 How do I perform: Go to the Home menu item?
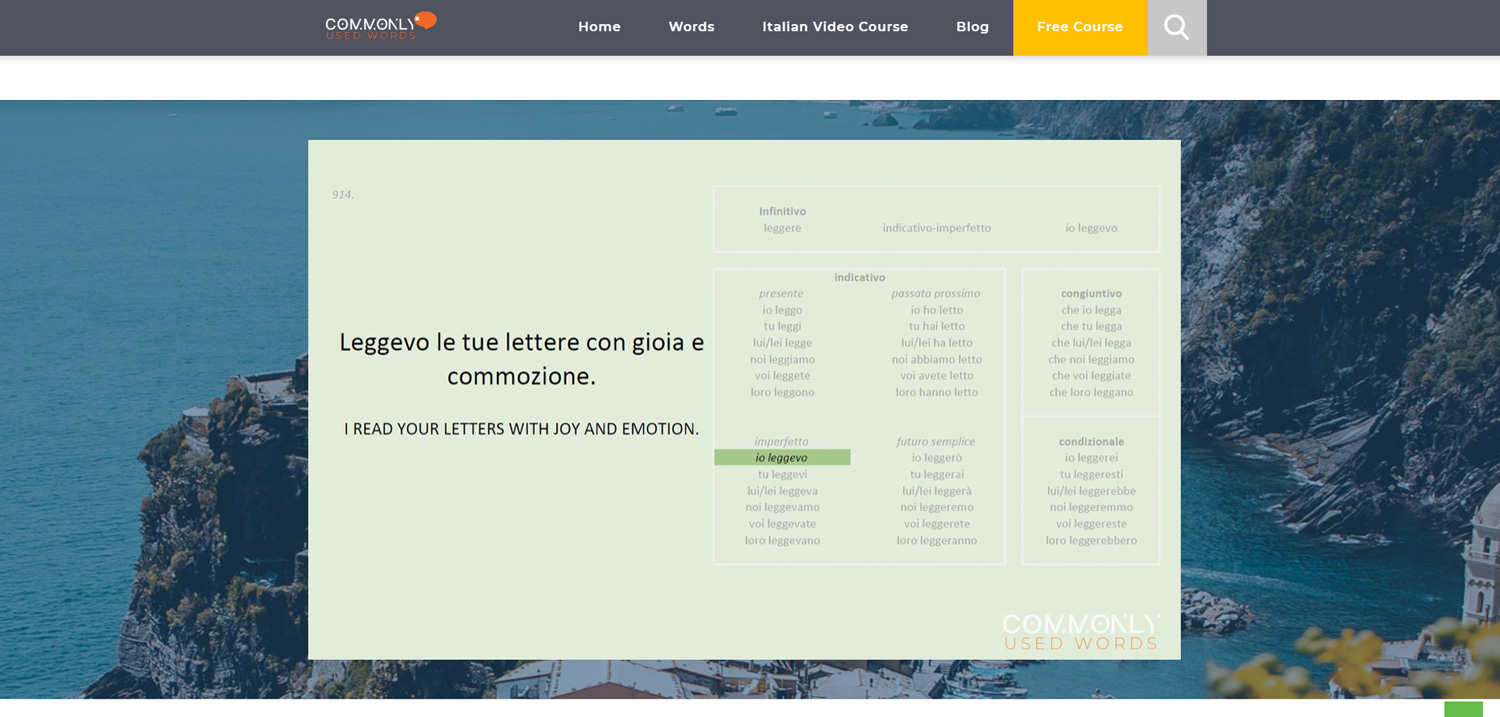coord(599,27)
